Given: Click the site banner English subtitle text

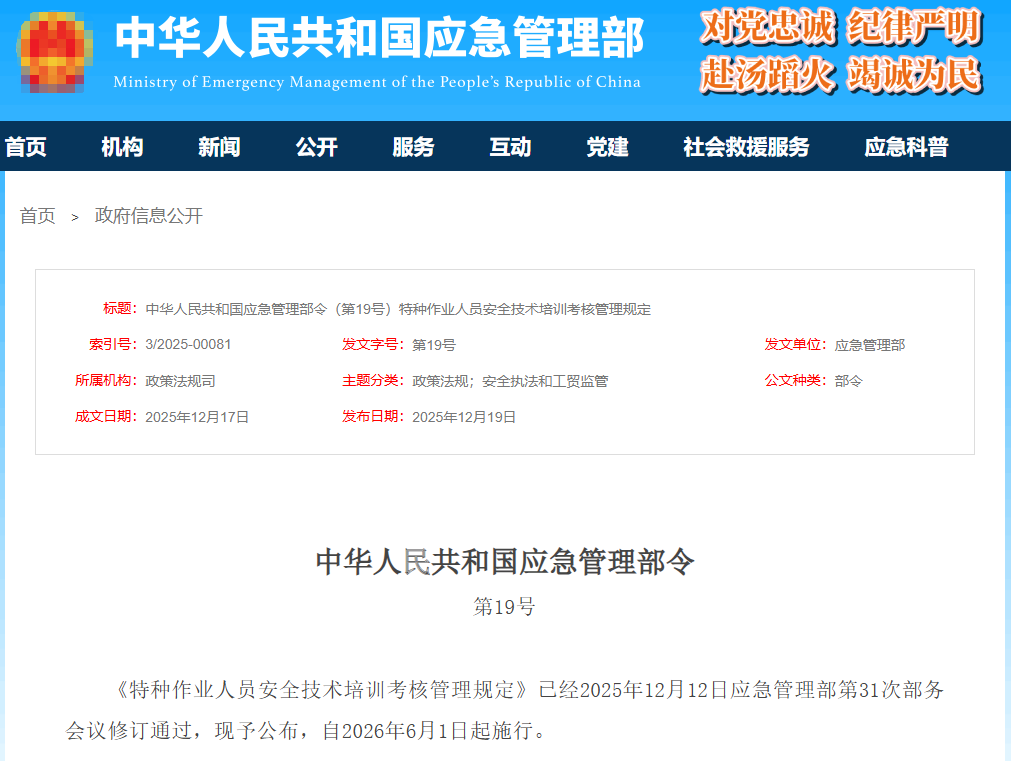Looking at the screenshot, I should (381, 83).
